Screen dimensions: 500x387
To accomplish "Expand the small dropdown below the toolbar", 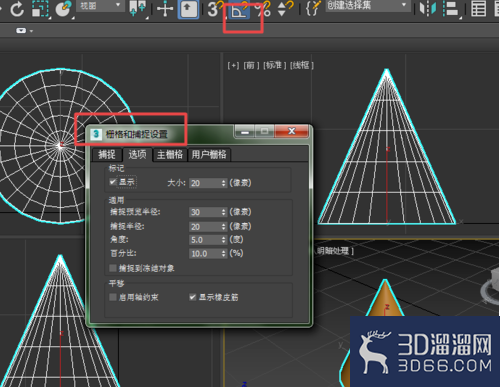I will tap(25, 31).
